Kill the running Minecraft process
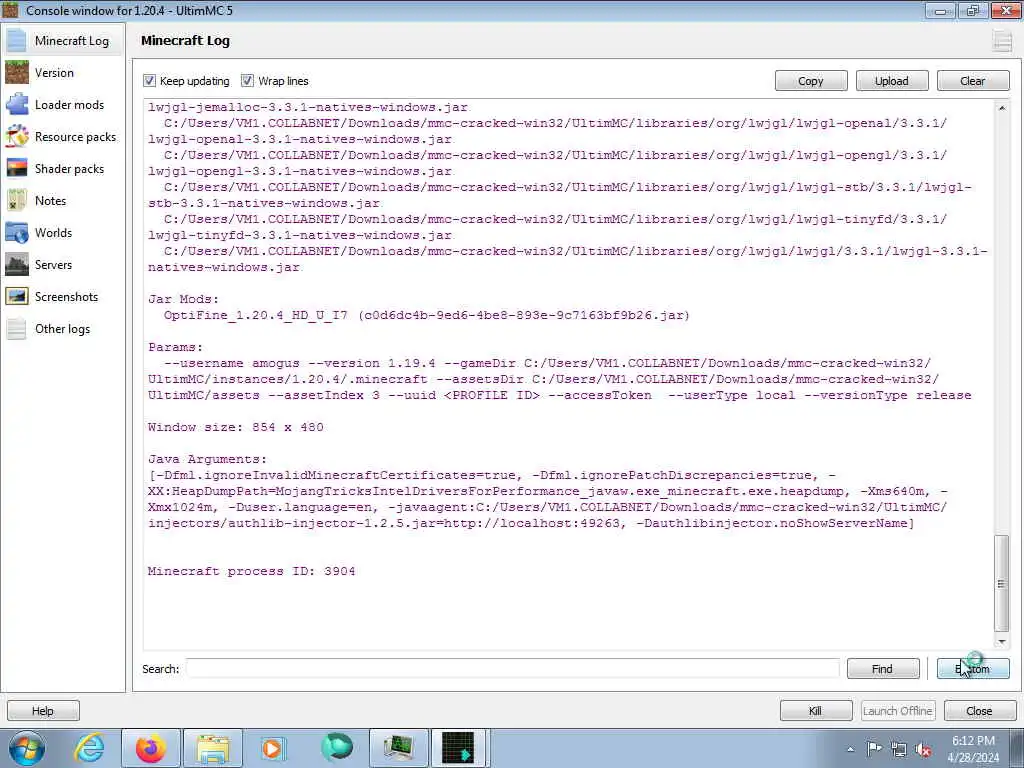The image size is (1024, 768). click(x=816, y=711)
